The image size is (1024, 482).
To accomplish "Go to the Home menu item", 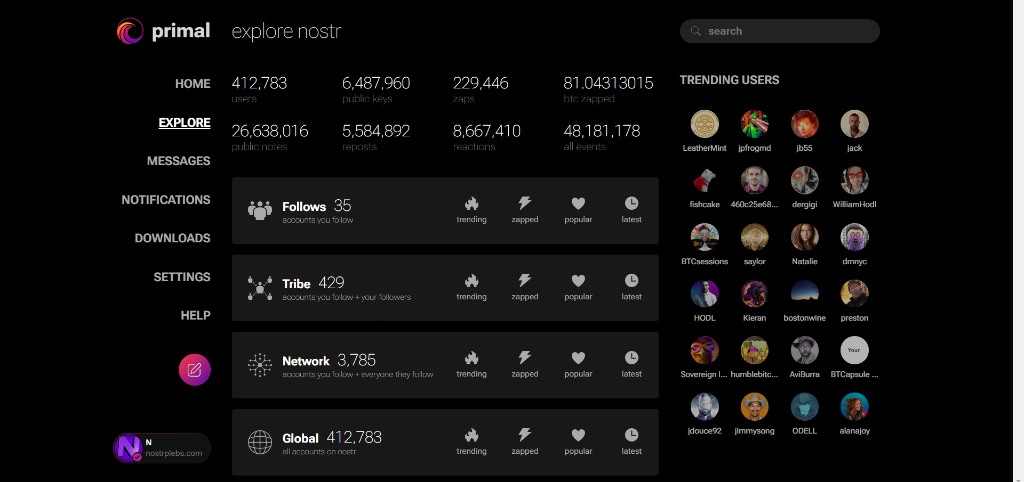I will [192, 84].
